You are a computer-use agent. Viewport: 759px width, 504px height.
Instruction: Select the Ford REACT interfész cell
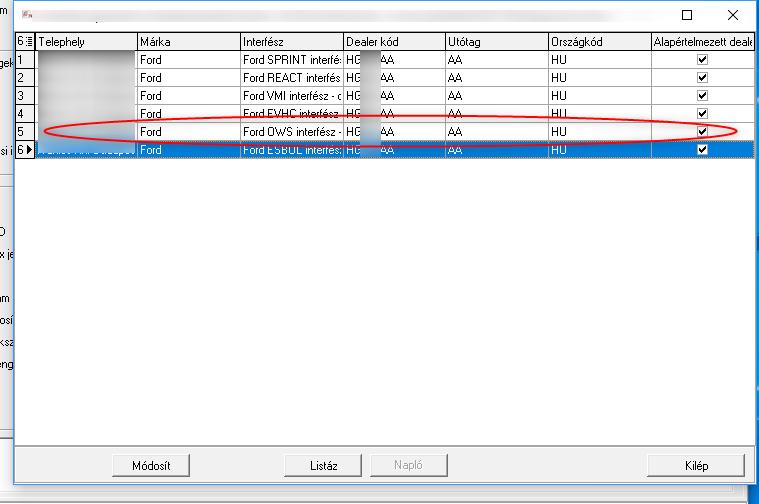[x=292, y=77]
